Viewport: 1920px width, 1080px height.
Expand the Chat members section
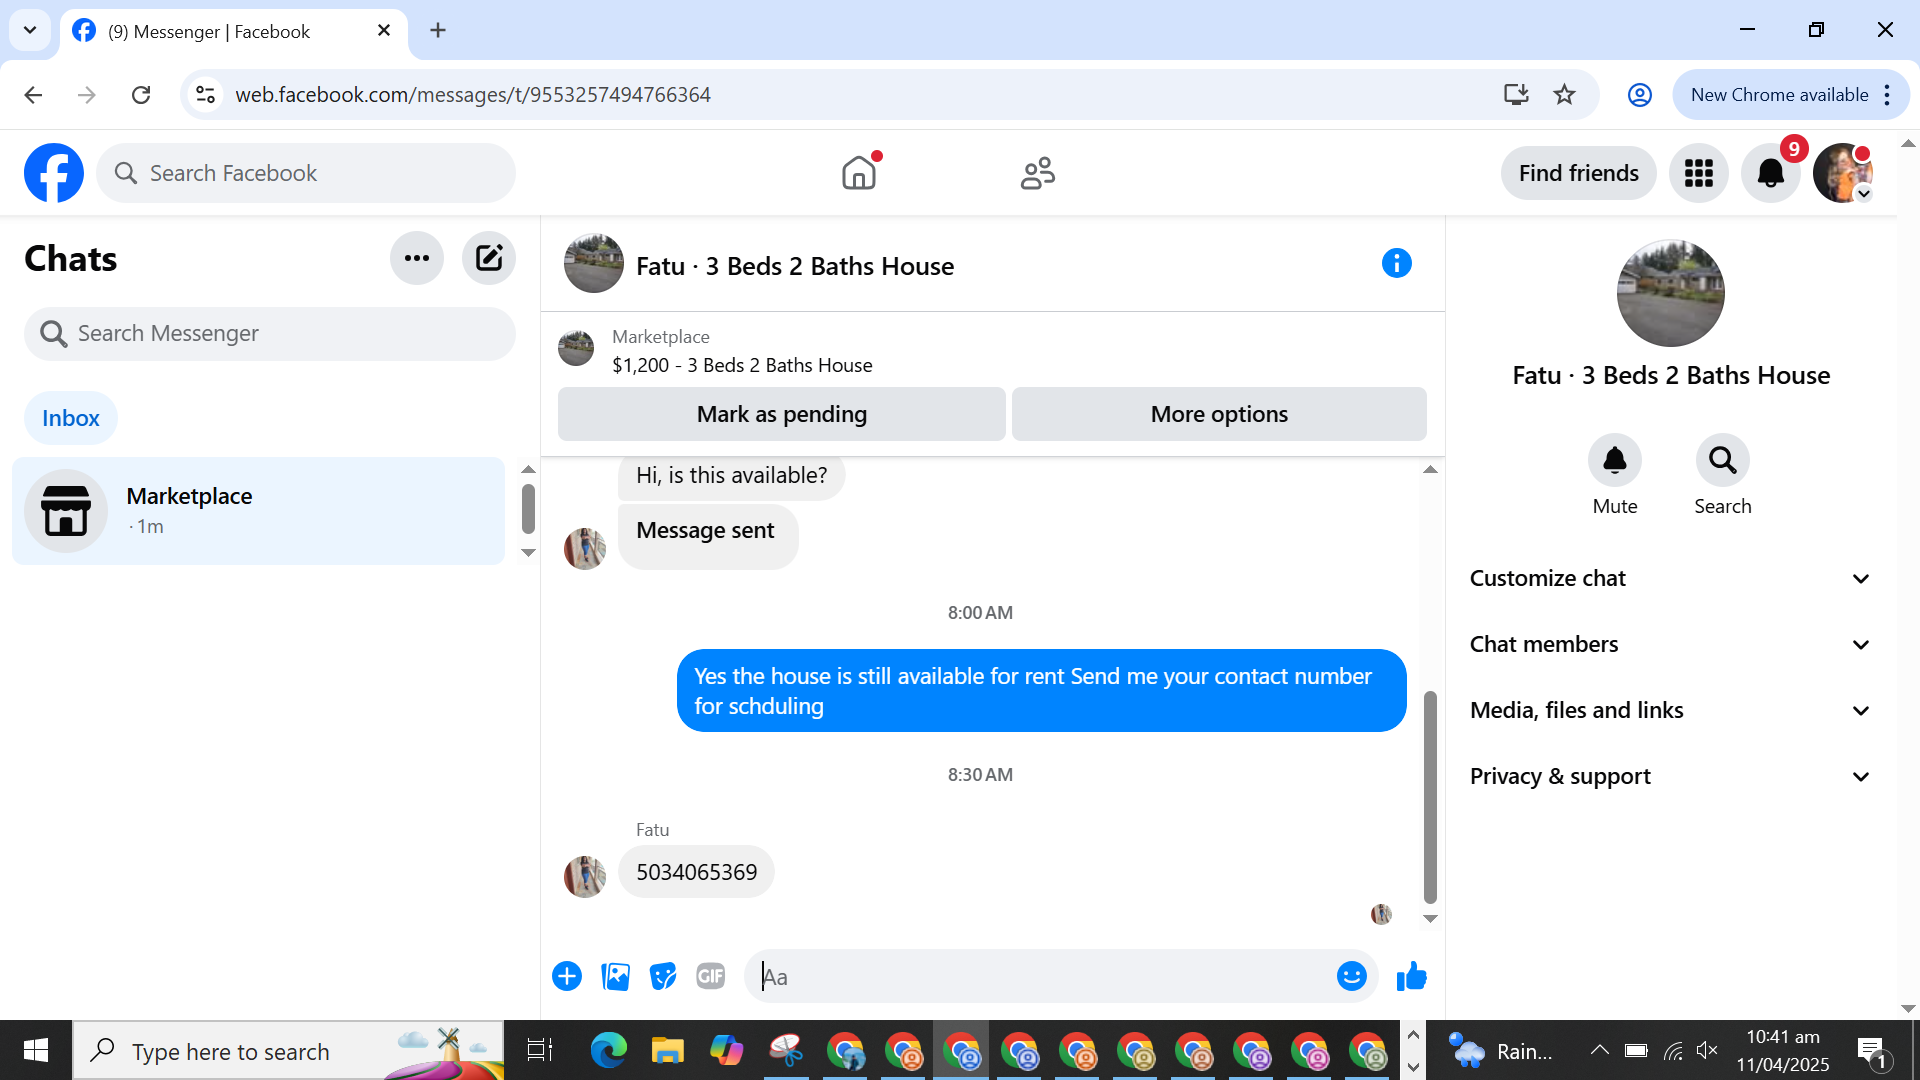(1668, 644)
